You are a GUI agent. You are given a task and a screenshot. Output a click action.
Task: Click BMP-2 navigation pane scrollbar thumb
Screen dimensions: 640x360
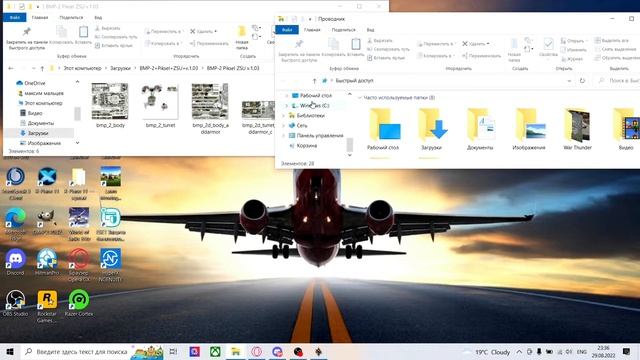(x=77, y=114)
